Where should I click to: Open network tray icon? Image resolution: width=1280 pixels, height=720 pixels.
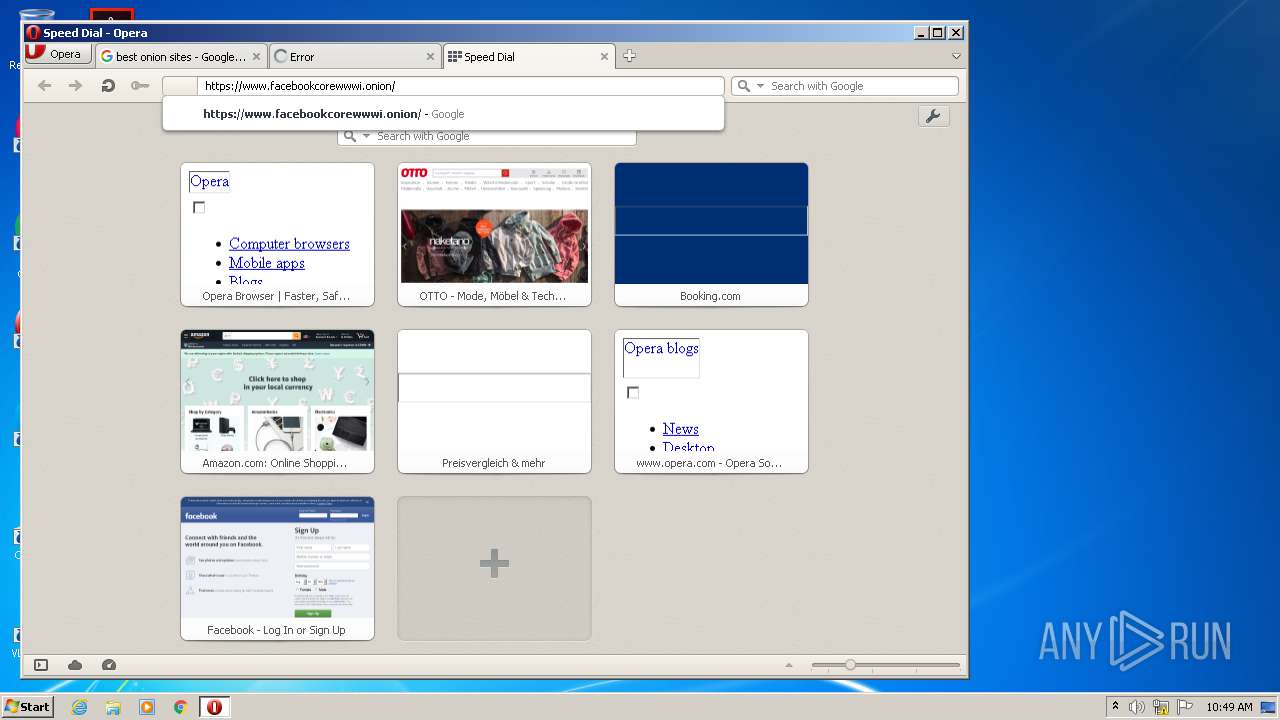(1161, 707)
